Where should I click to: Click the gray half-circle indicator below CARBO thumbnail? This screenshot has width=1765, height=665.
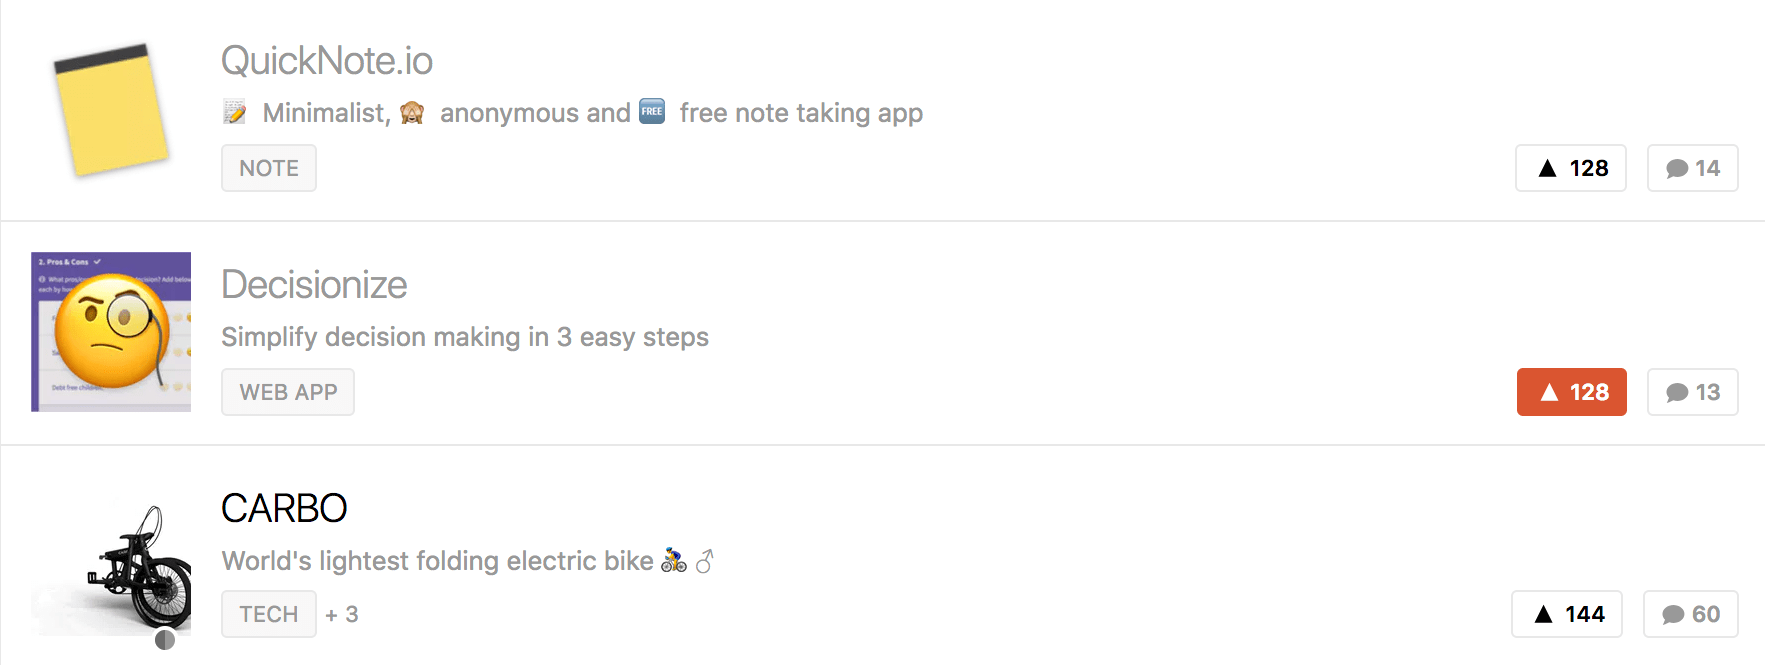point(165,640)
